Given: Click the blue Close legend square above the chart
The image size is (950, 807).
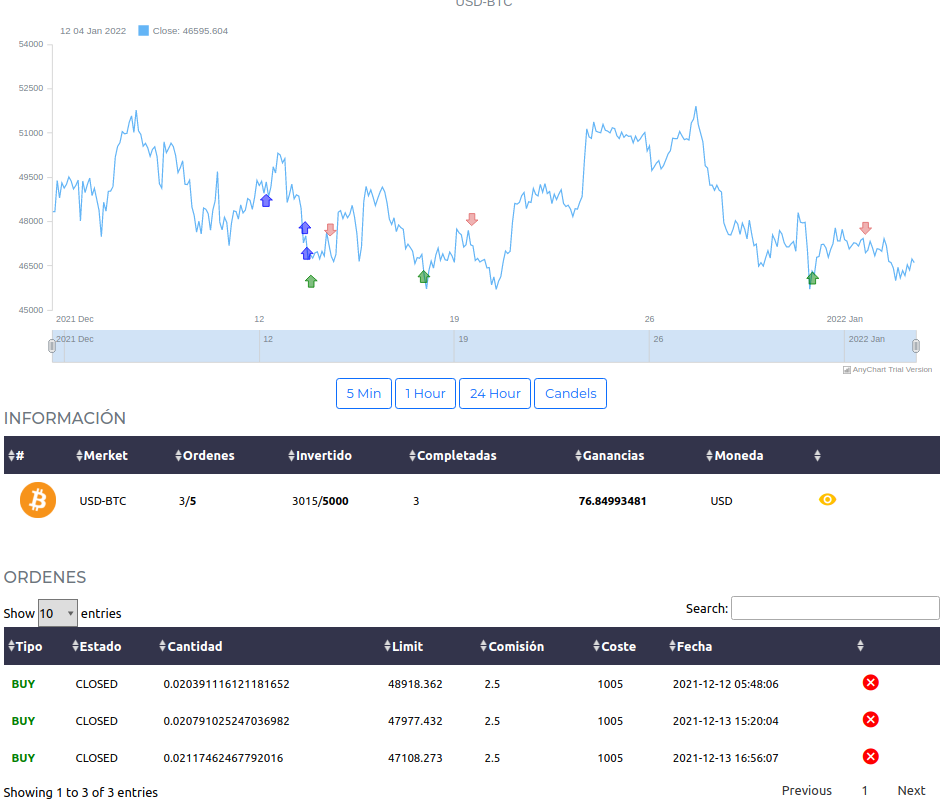Looking at the screenshot, I should [143, 30].
